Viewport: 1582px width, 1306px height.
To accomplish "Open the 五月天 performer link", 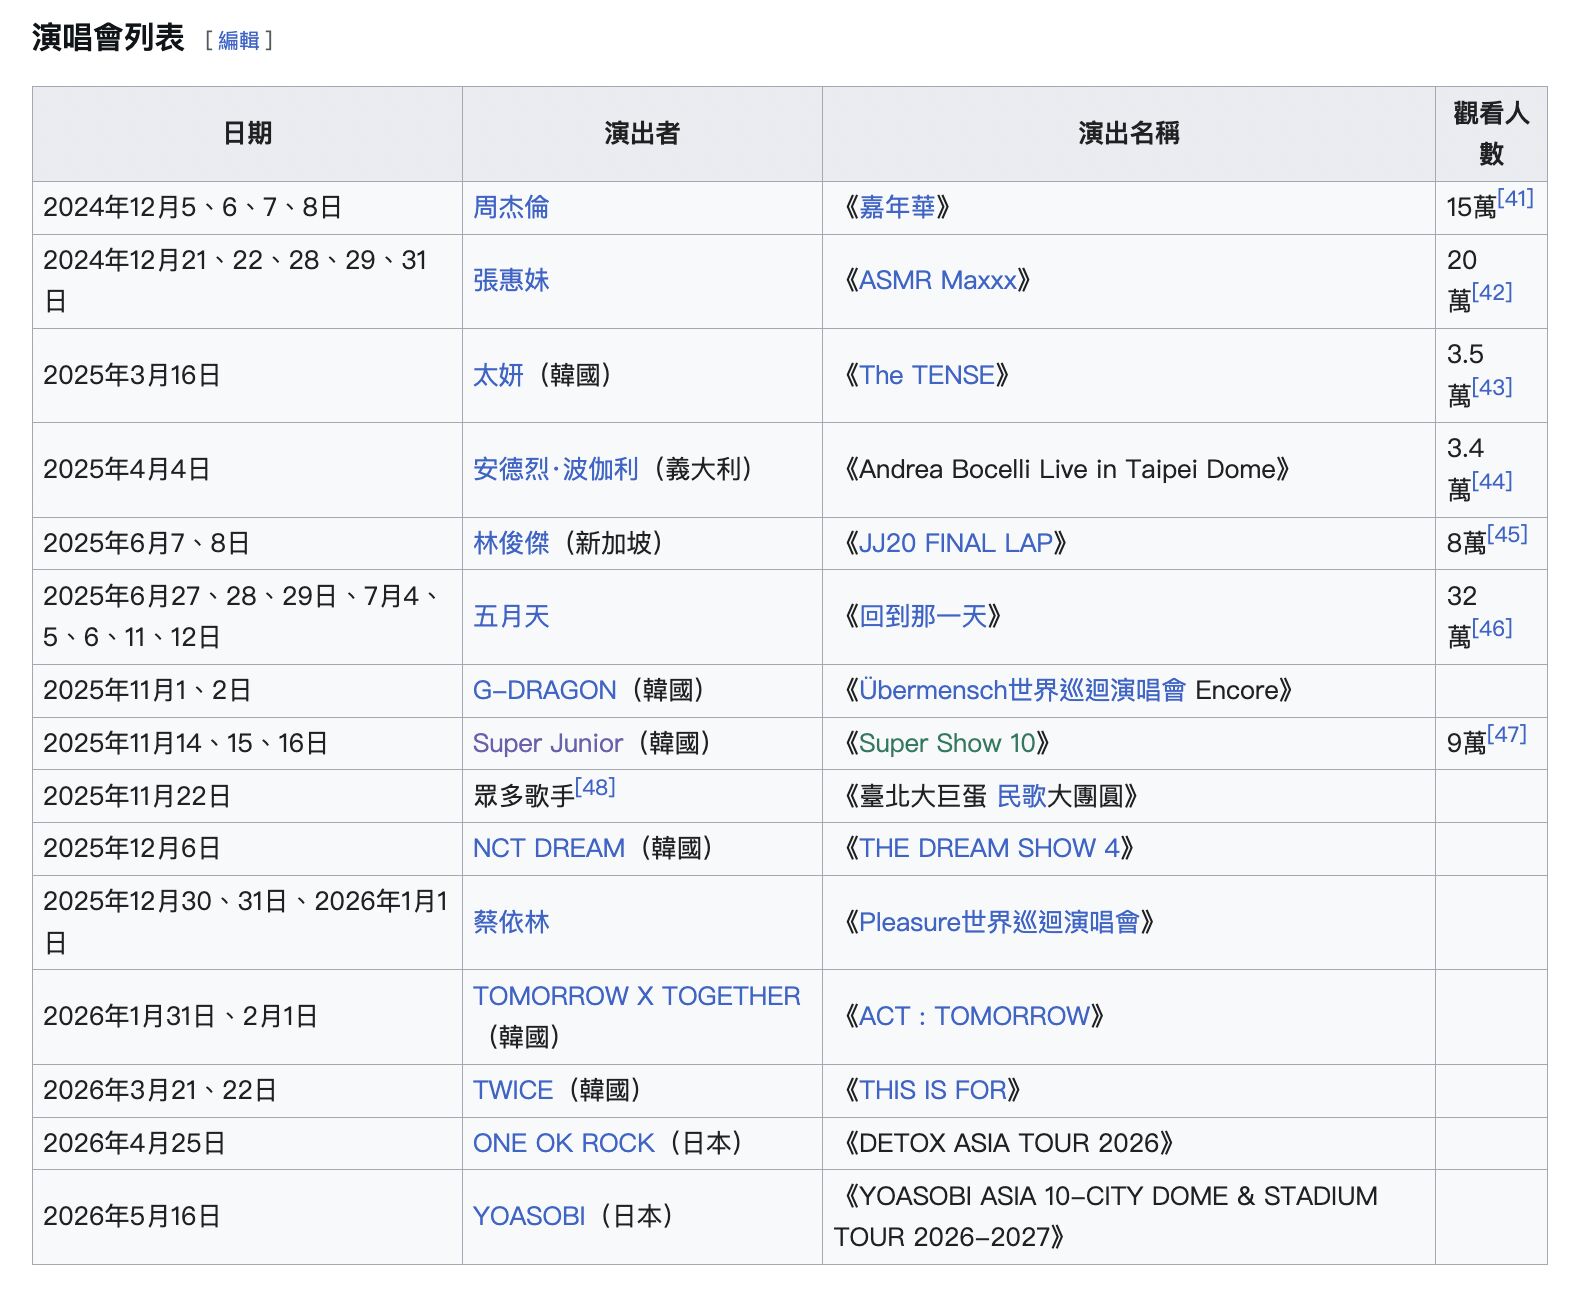I will click(511, 616).
